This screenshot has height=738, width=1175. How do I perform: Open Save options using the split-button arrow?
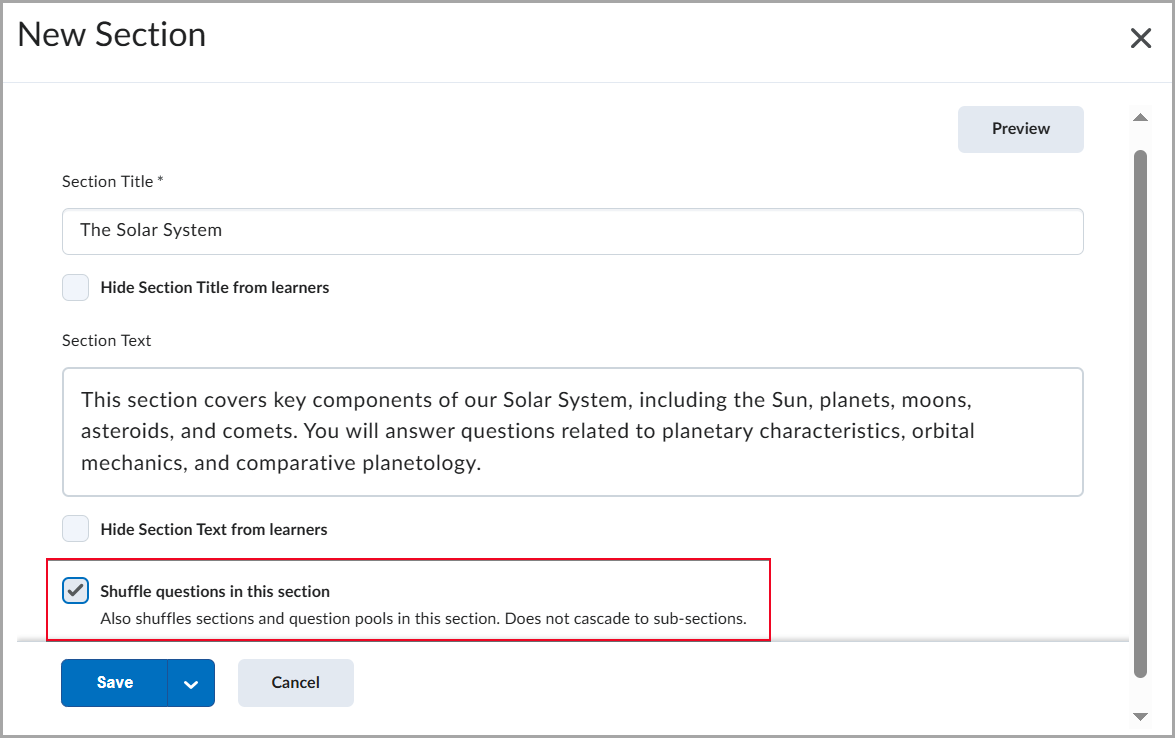point(190,682)
